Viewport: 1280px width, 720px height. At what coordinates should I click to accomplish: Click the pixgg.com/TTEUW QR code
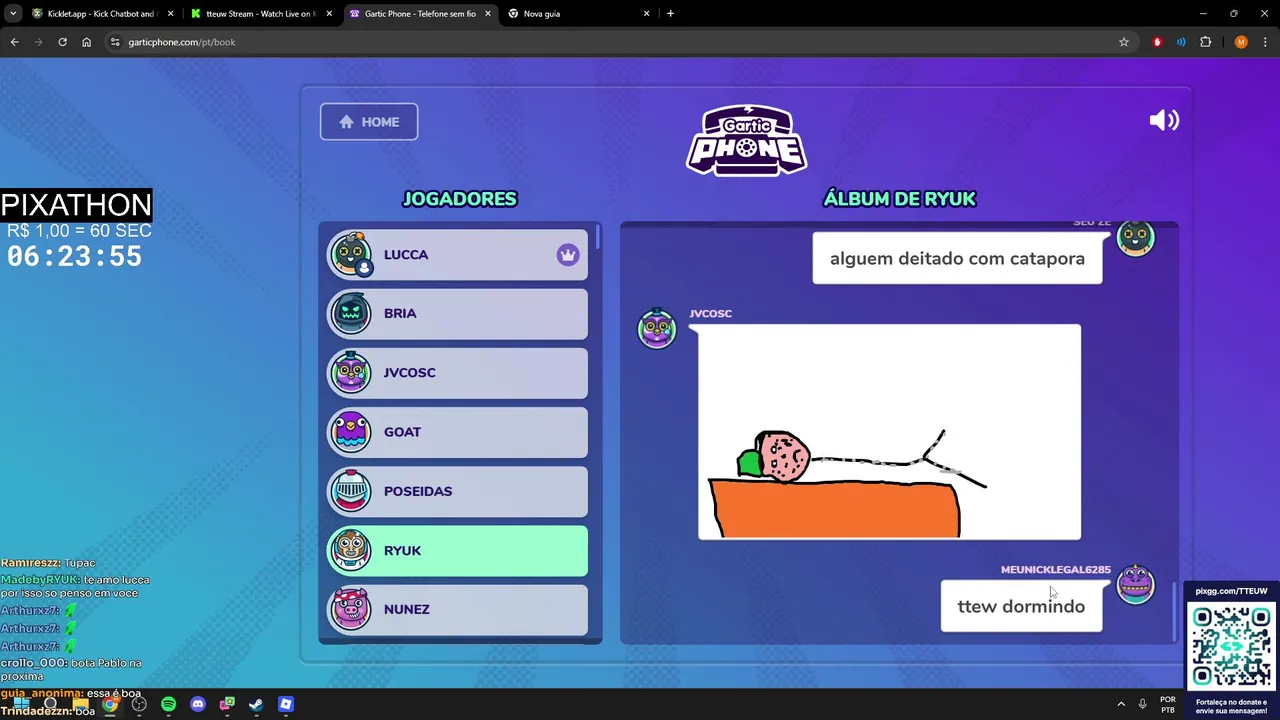(x=1231, y=646)
